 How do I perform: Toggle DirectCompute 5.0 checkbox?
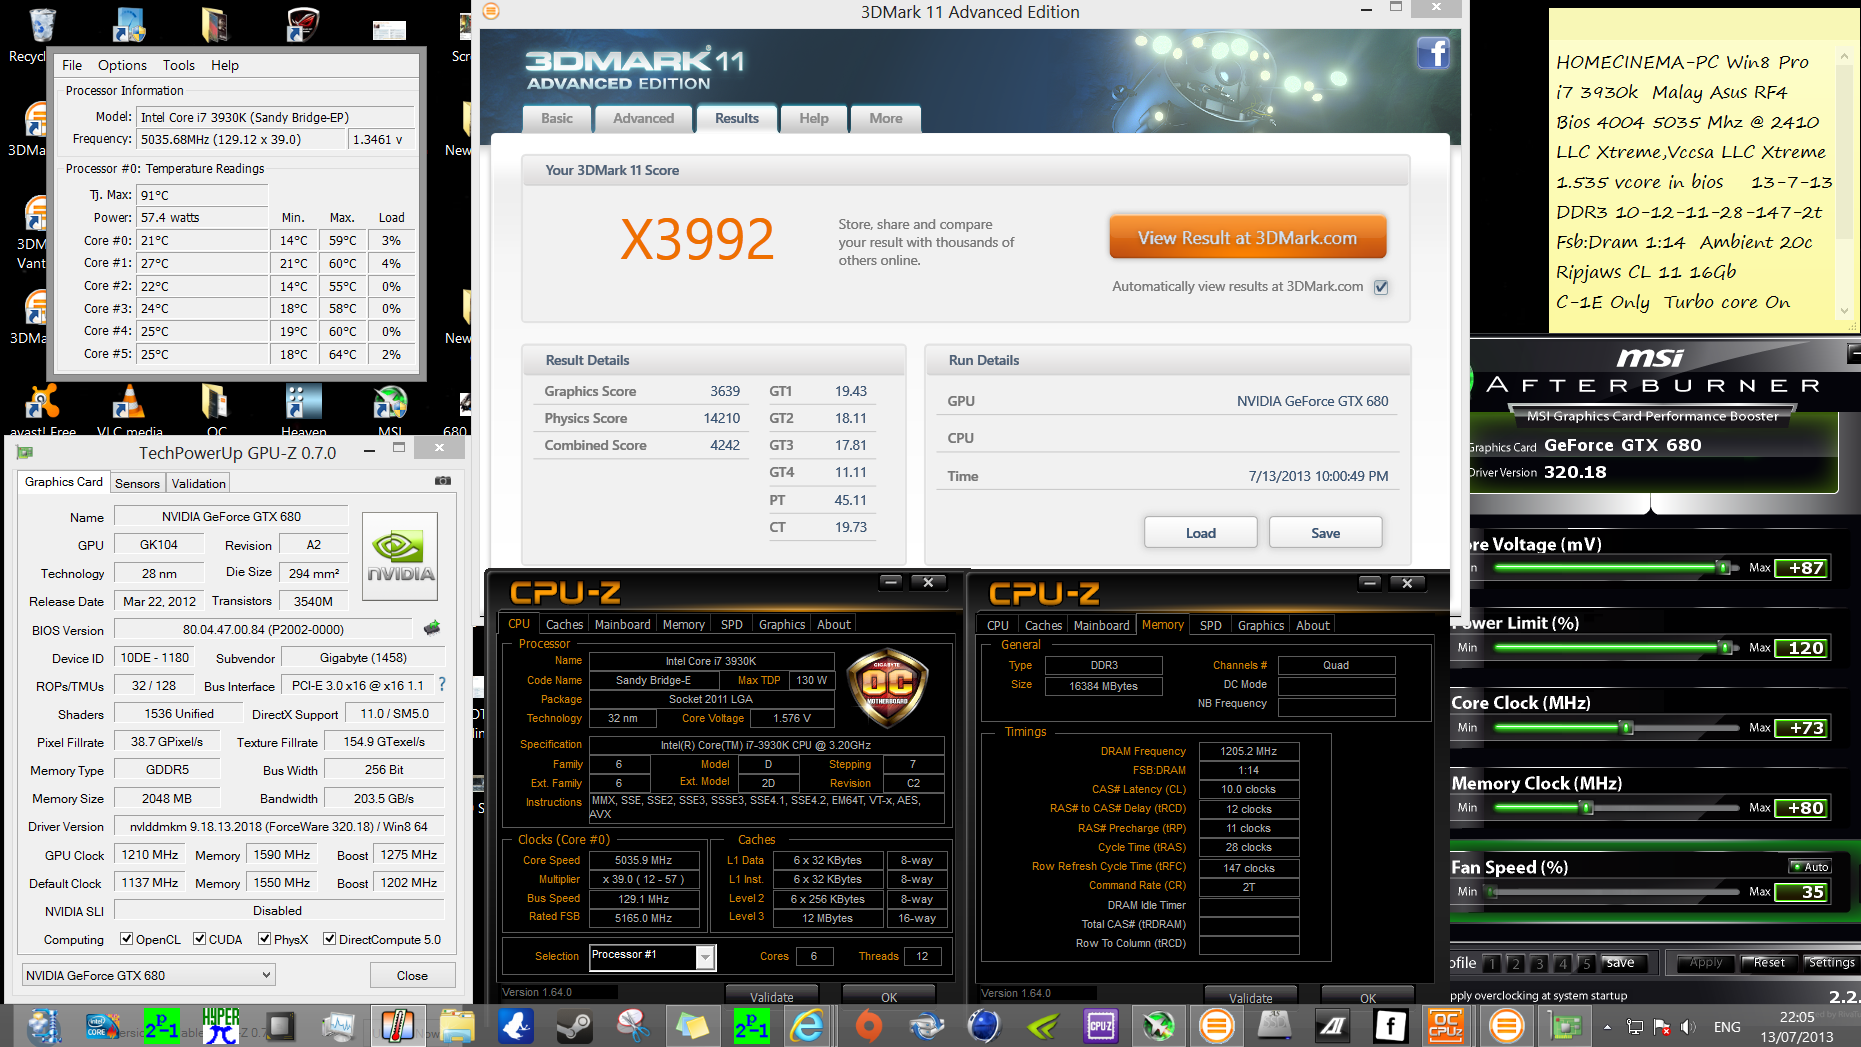(x=329, y=939)
